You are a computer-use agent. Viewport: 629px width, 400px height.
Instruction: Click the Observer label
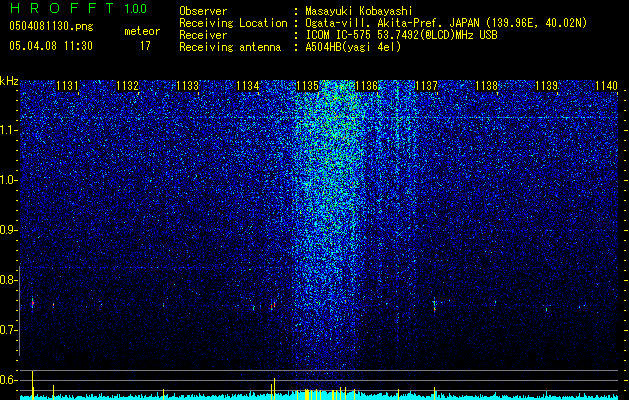(x=203, y=11)
